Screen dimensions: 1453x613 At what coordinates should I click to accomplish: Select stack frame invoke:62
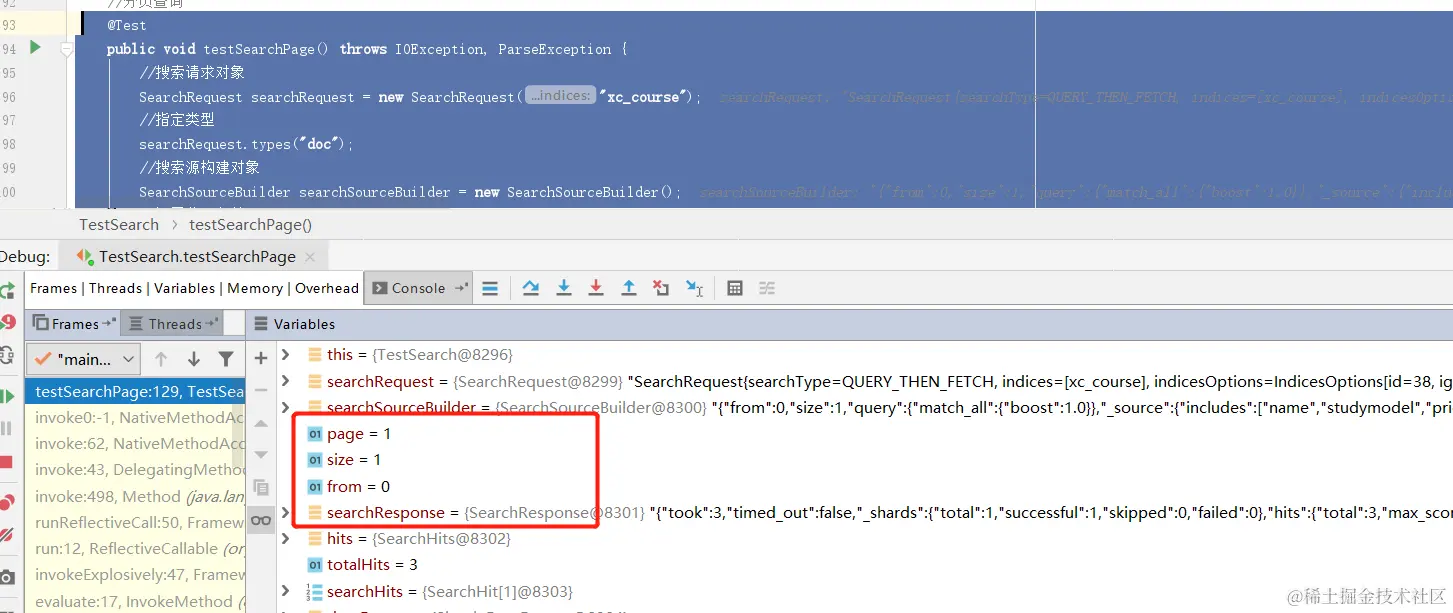(x=135, y=443)
